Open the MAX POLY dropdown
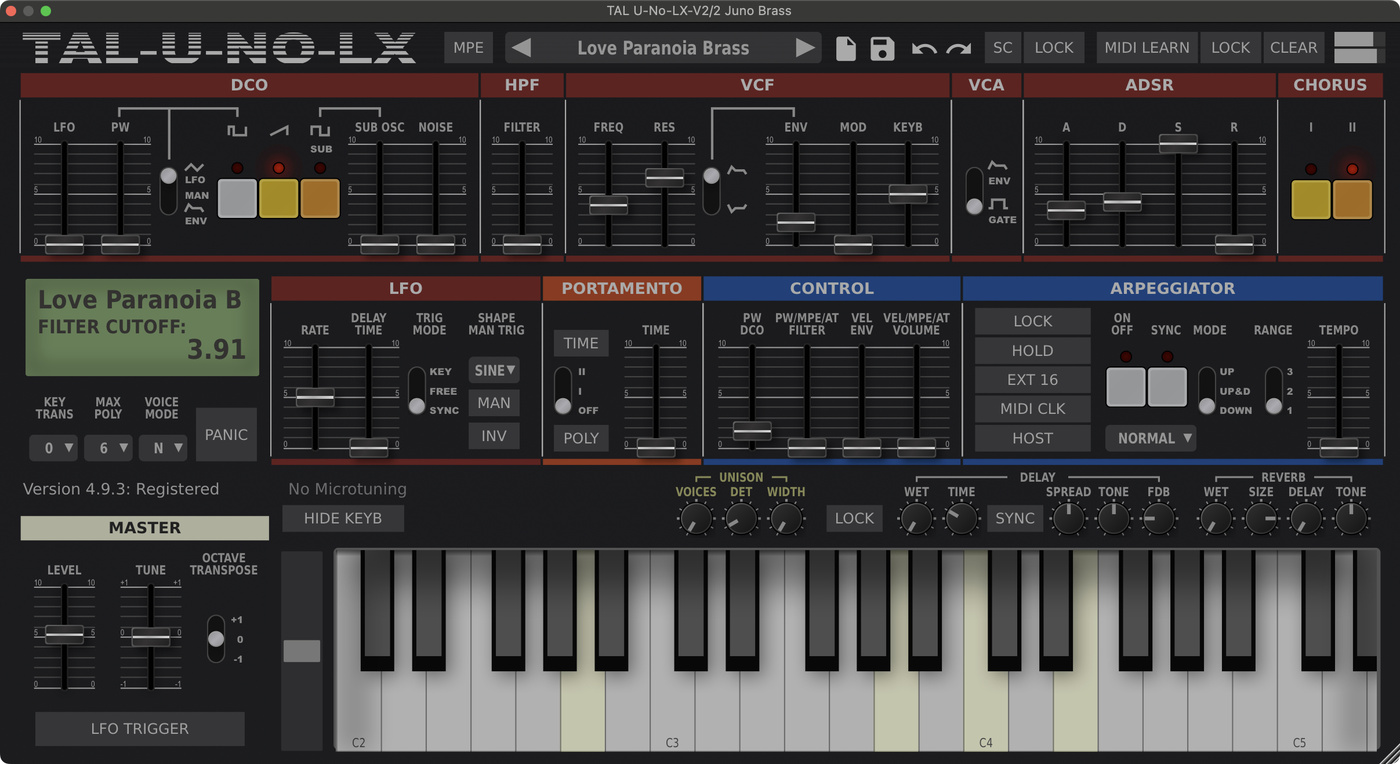 tap(108, 448)
